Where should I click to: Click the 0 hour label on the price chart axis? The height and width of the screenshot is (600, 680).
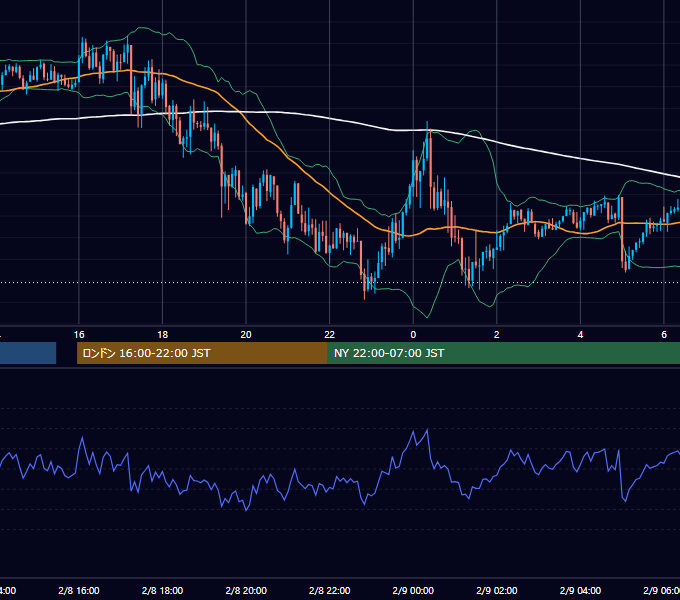[413, 335]
